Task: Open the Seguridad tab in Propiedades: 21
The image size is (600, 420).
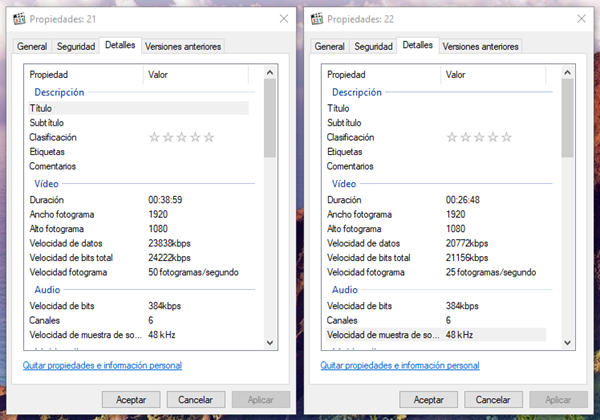Action: click(x=76, y=46)
